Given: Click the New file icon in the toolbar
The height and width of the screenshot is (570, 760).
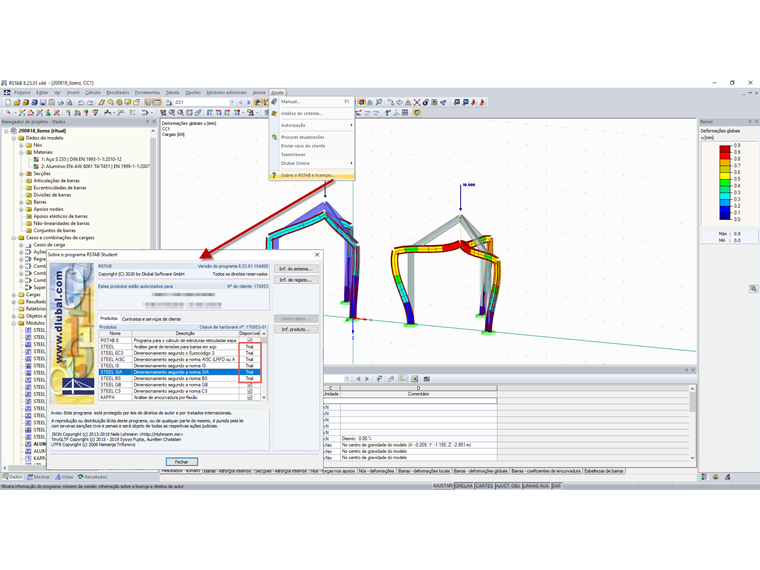Looking at the screenshot, I should 8,102.
